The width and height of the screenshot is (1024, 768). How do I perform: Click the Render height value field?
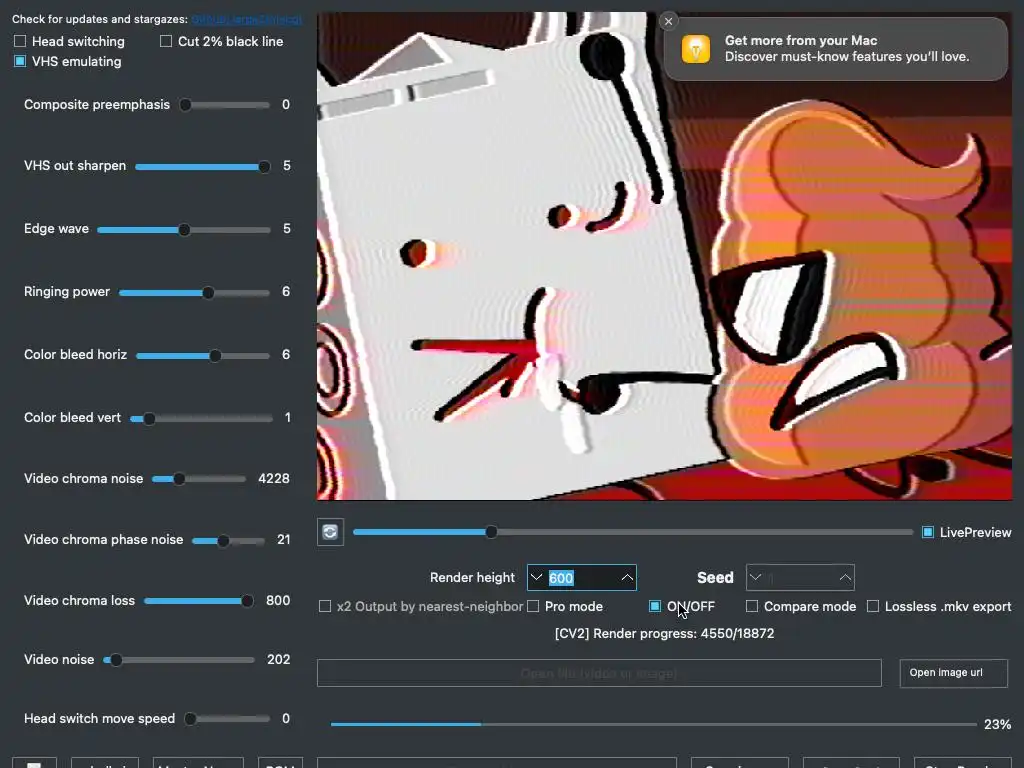pos(582,577)
